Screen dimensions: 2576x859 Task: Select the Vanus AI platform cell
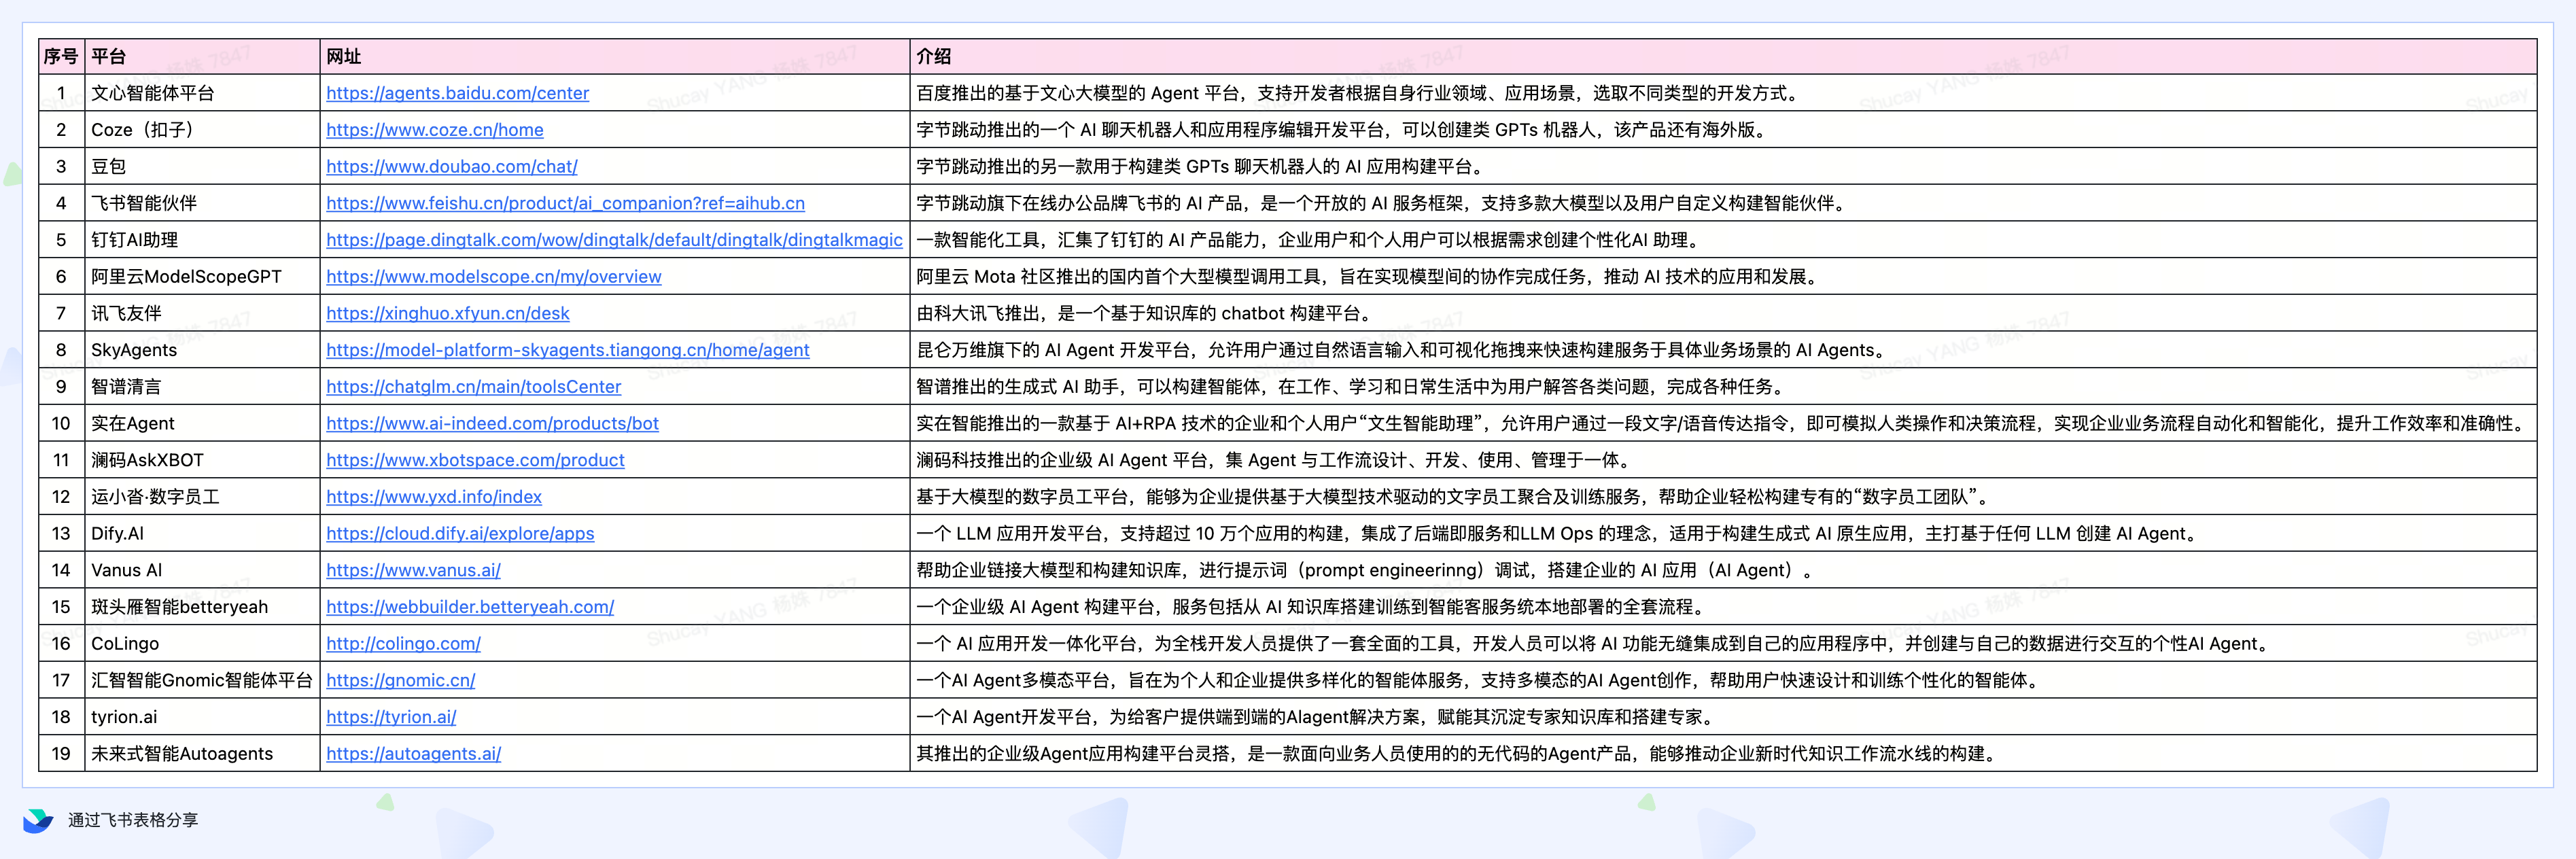pos(202,570)
